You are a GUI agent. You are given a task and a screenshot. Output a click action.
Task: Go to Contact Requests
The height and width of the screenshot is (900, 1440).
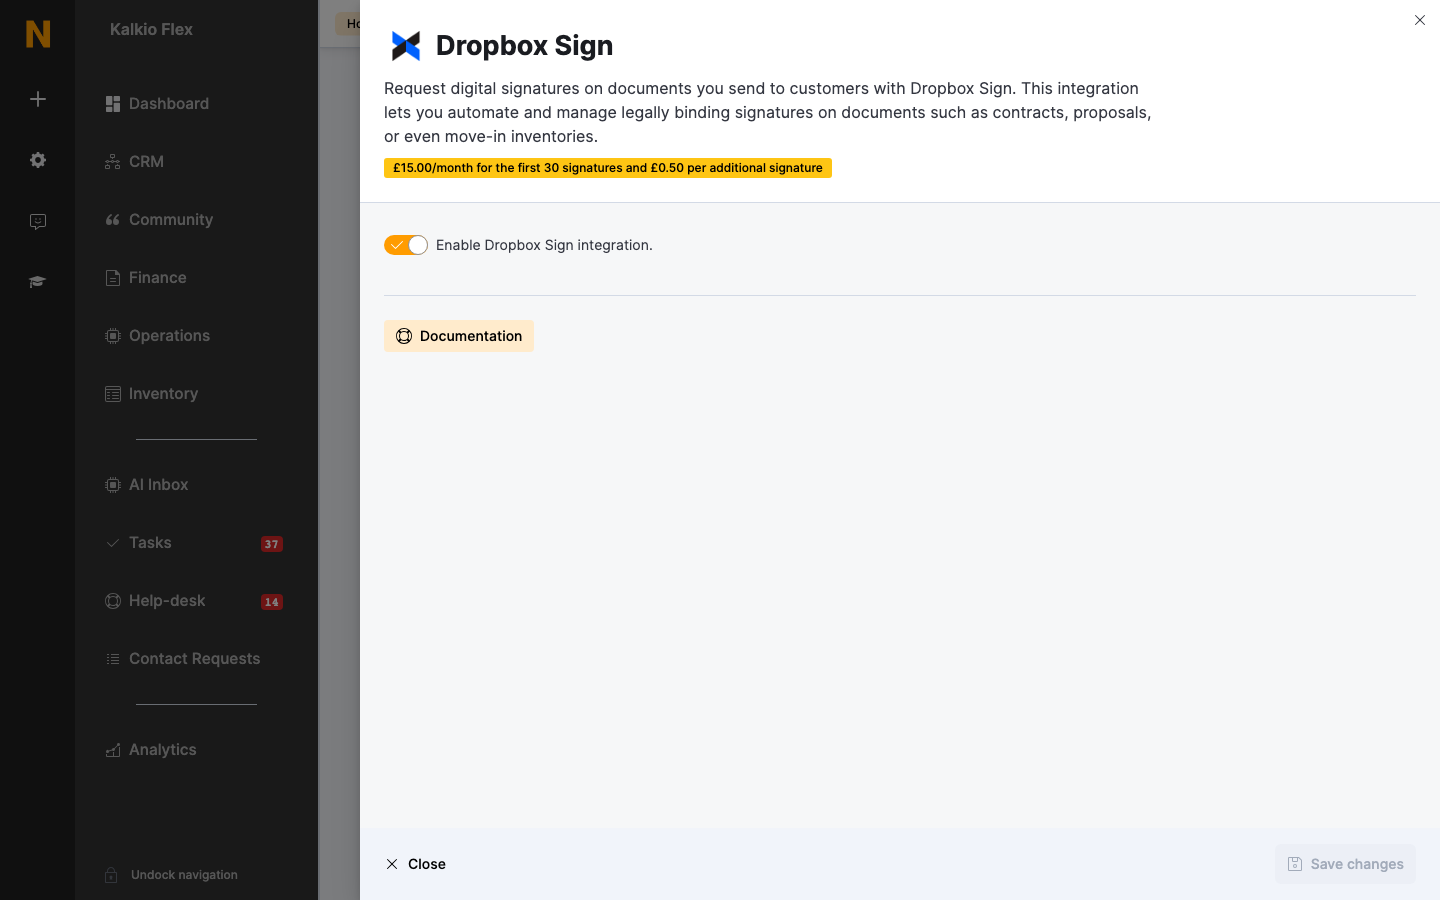pyautogui.click(x=196, y=659)
